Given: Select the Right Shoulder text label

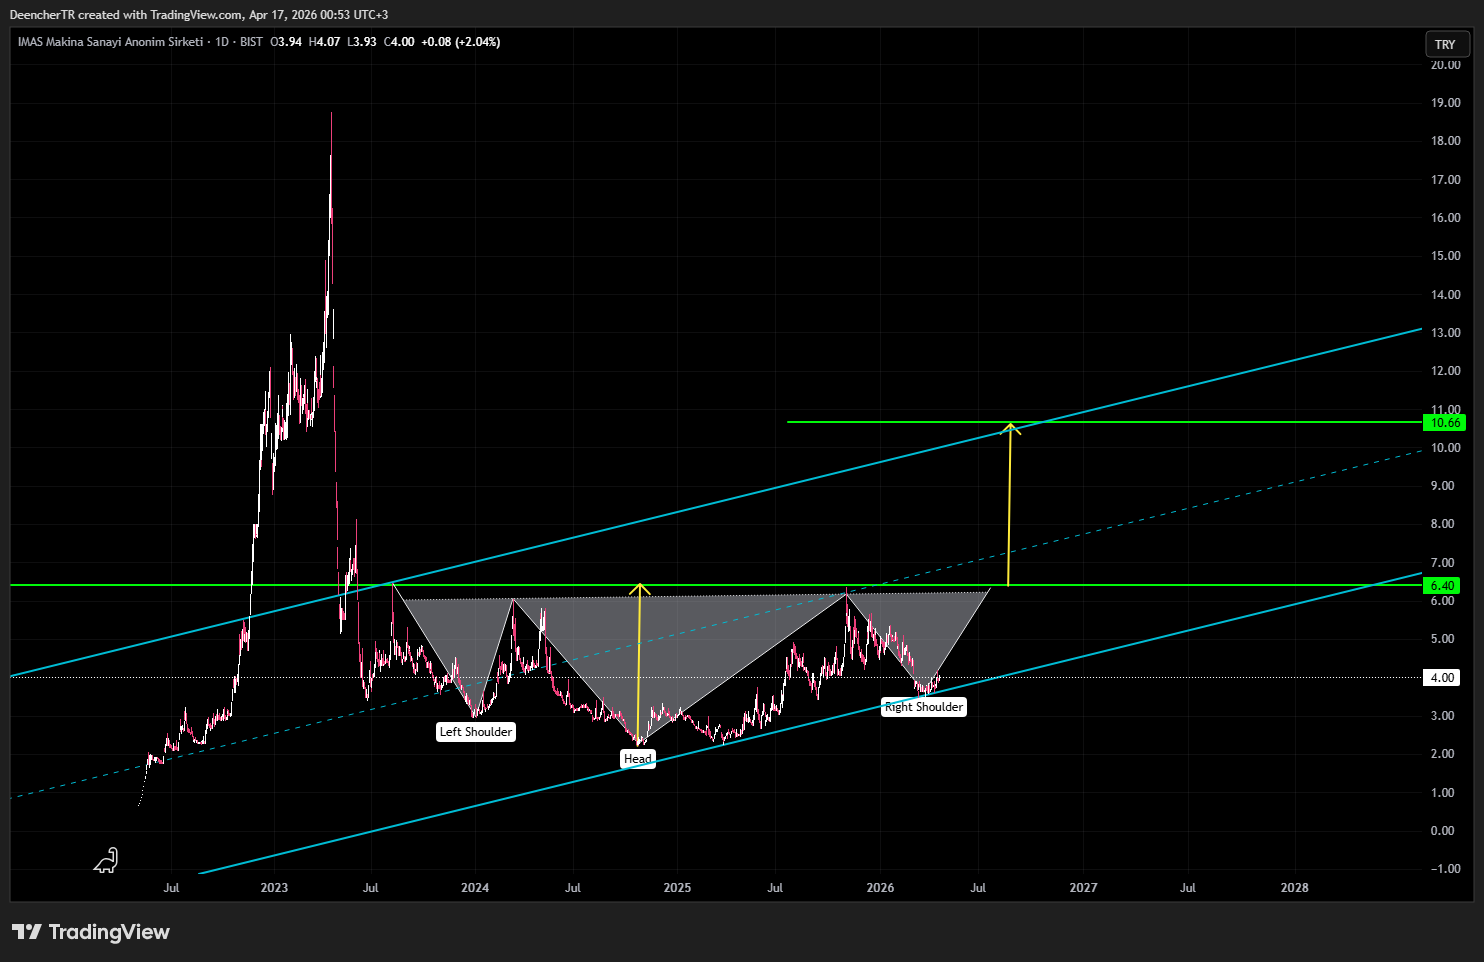Looking at the screenshot, I should coord(924,707).
